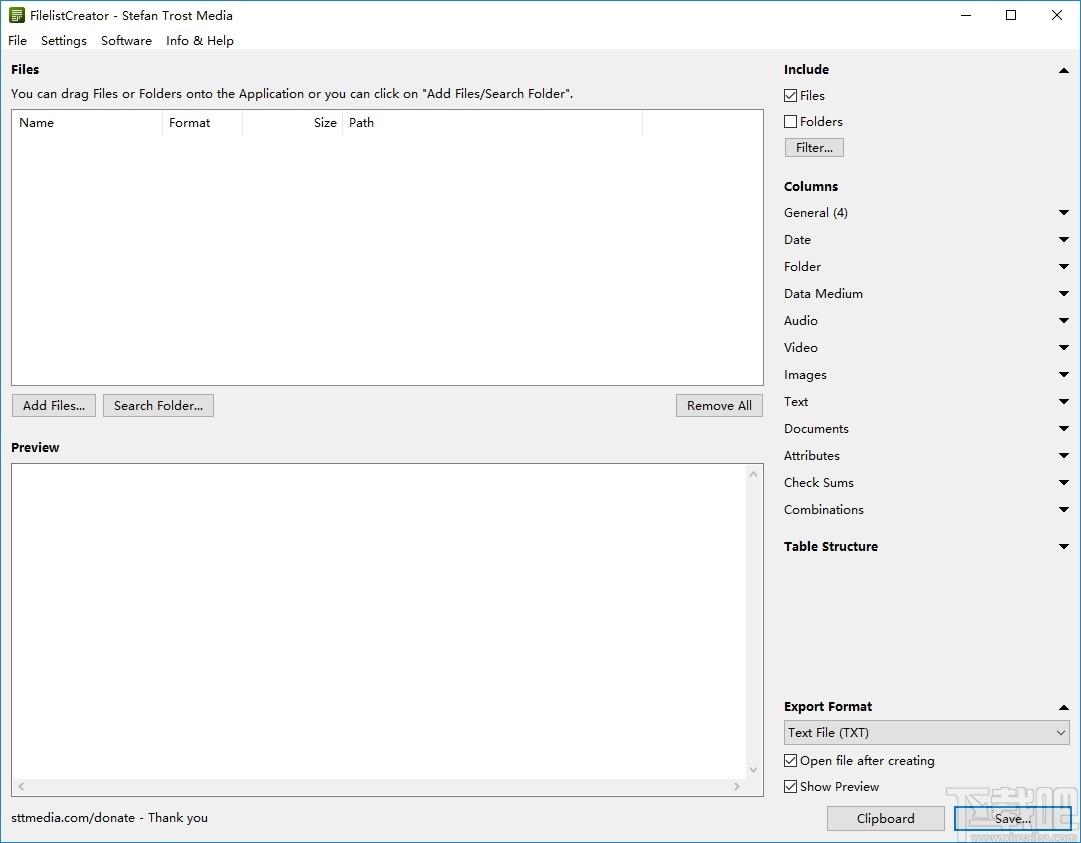
Task: Expand the General (4) columns group
Action: pyautogui.click(x=1064, y=213)
